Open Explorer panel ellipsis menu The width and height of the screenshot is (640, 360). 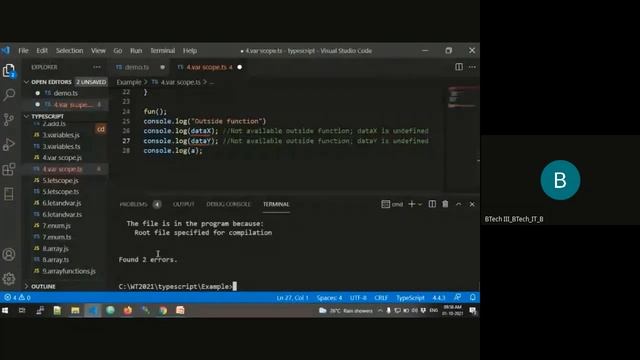click(x=97, y=67)
